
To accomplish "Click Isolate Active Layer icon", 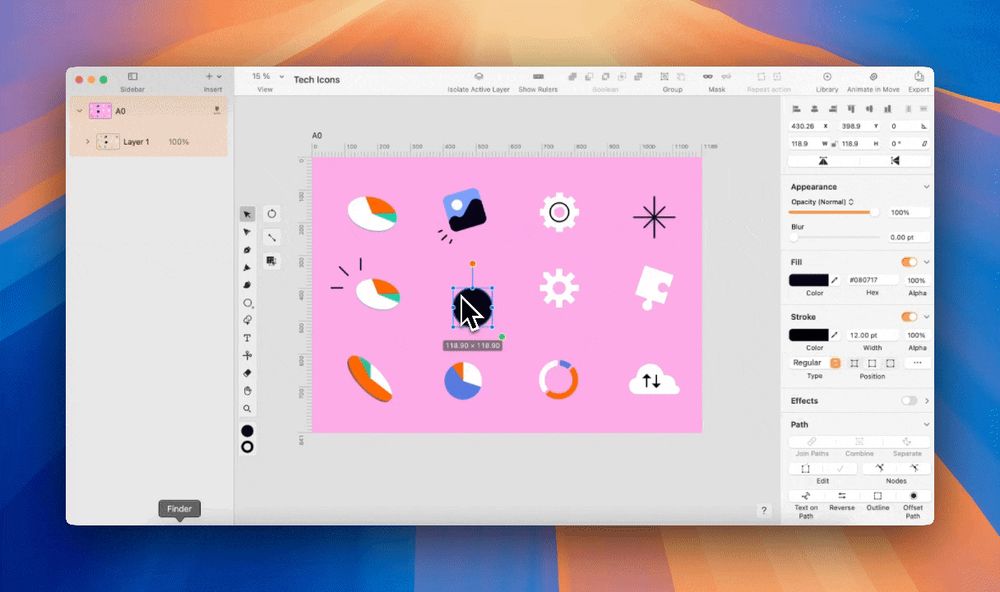I will 478,77.
